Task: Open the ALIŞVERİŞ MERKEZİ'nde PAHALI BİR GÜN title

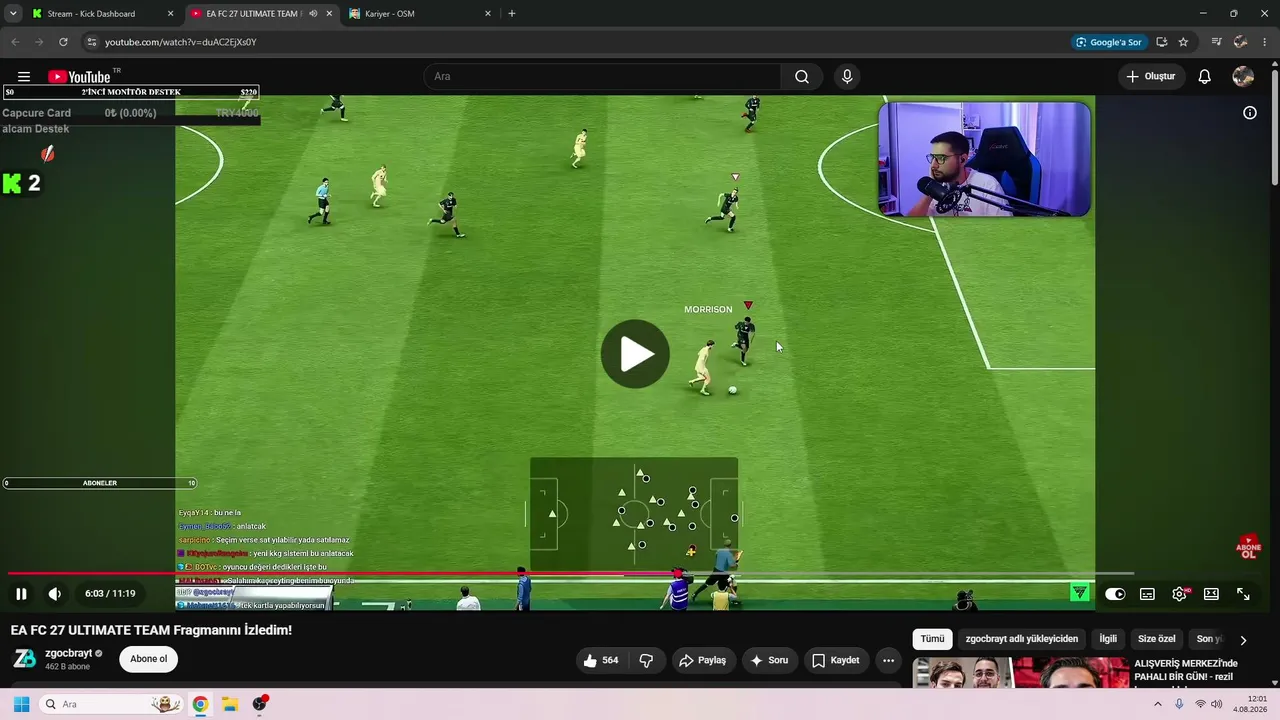Action: (x=1186, y=670)
